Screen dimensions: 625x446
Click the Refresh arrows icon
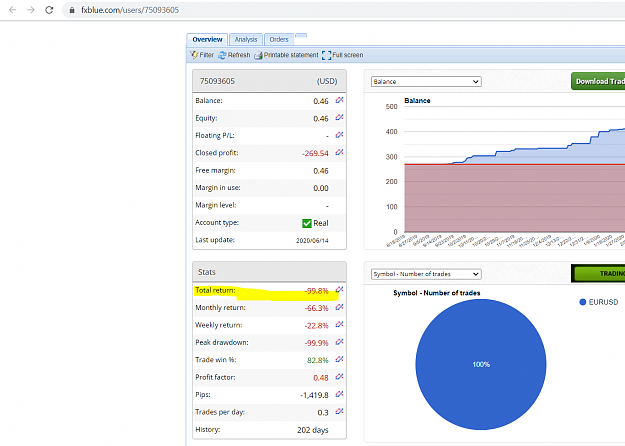[x=222, y=55]
